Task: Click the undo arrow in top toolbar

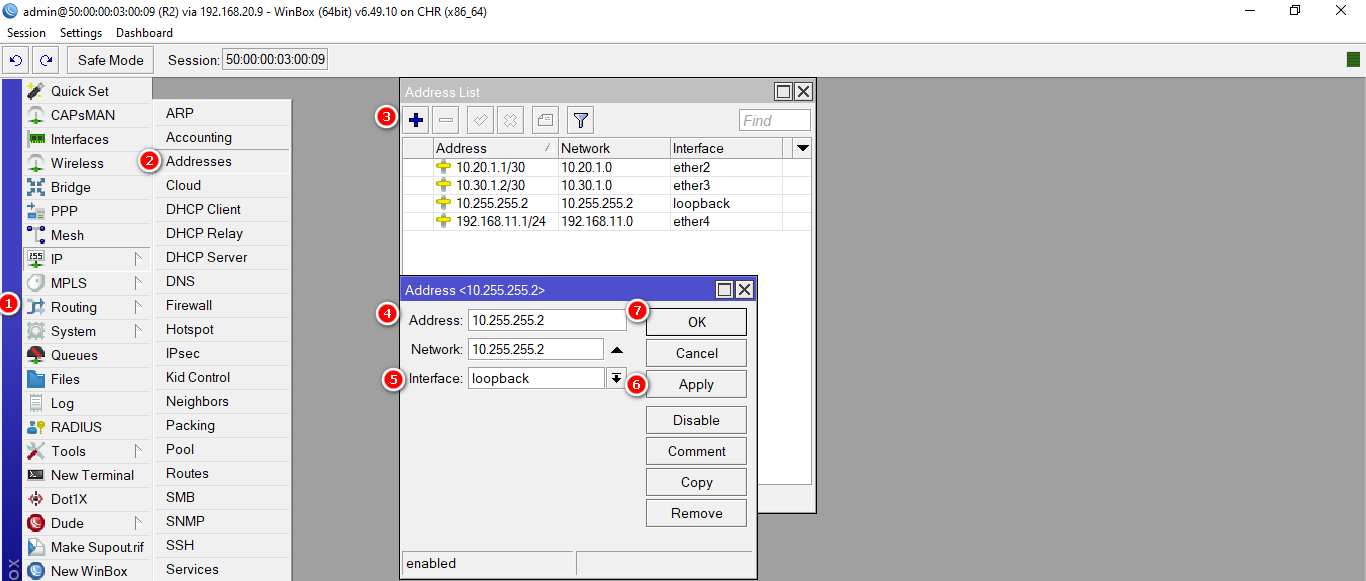Action: tap(16, 60)
